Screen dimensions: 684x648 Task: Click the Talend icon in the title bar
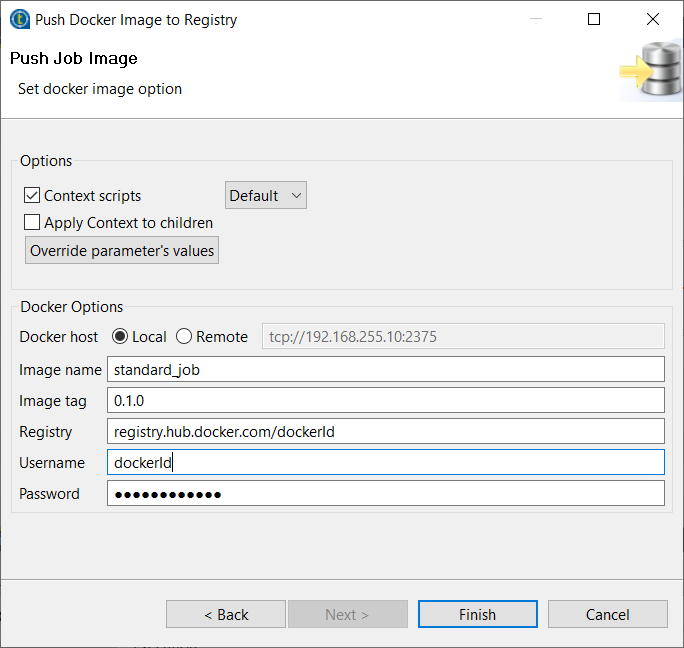pos(18,19)
